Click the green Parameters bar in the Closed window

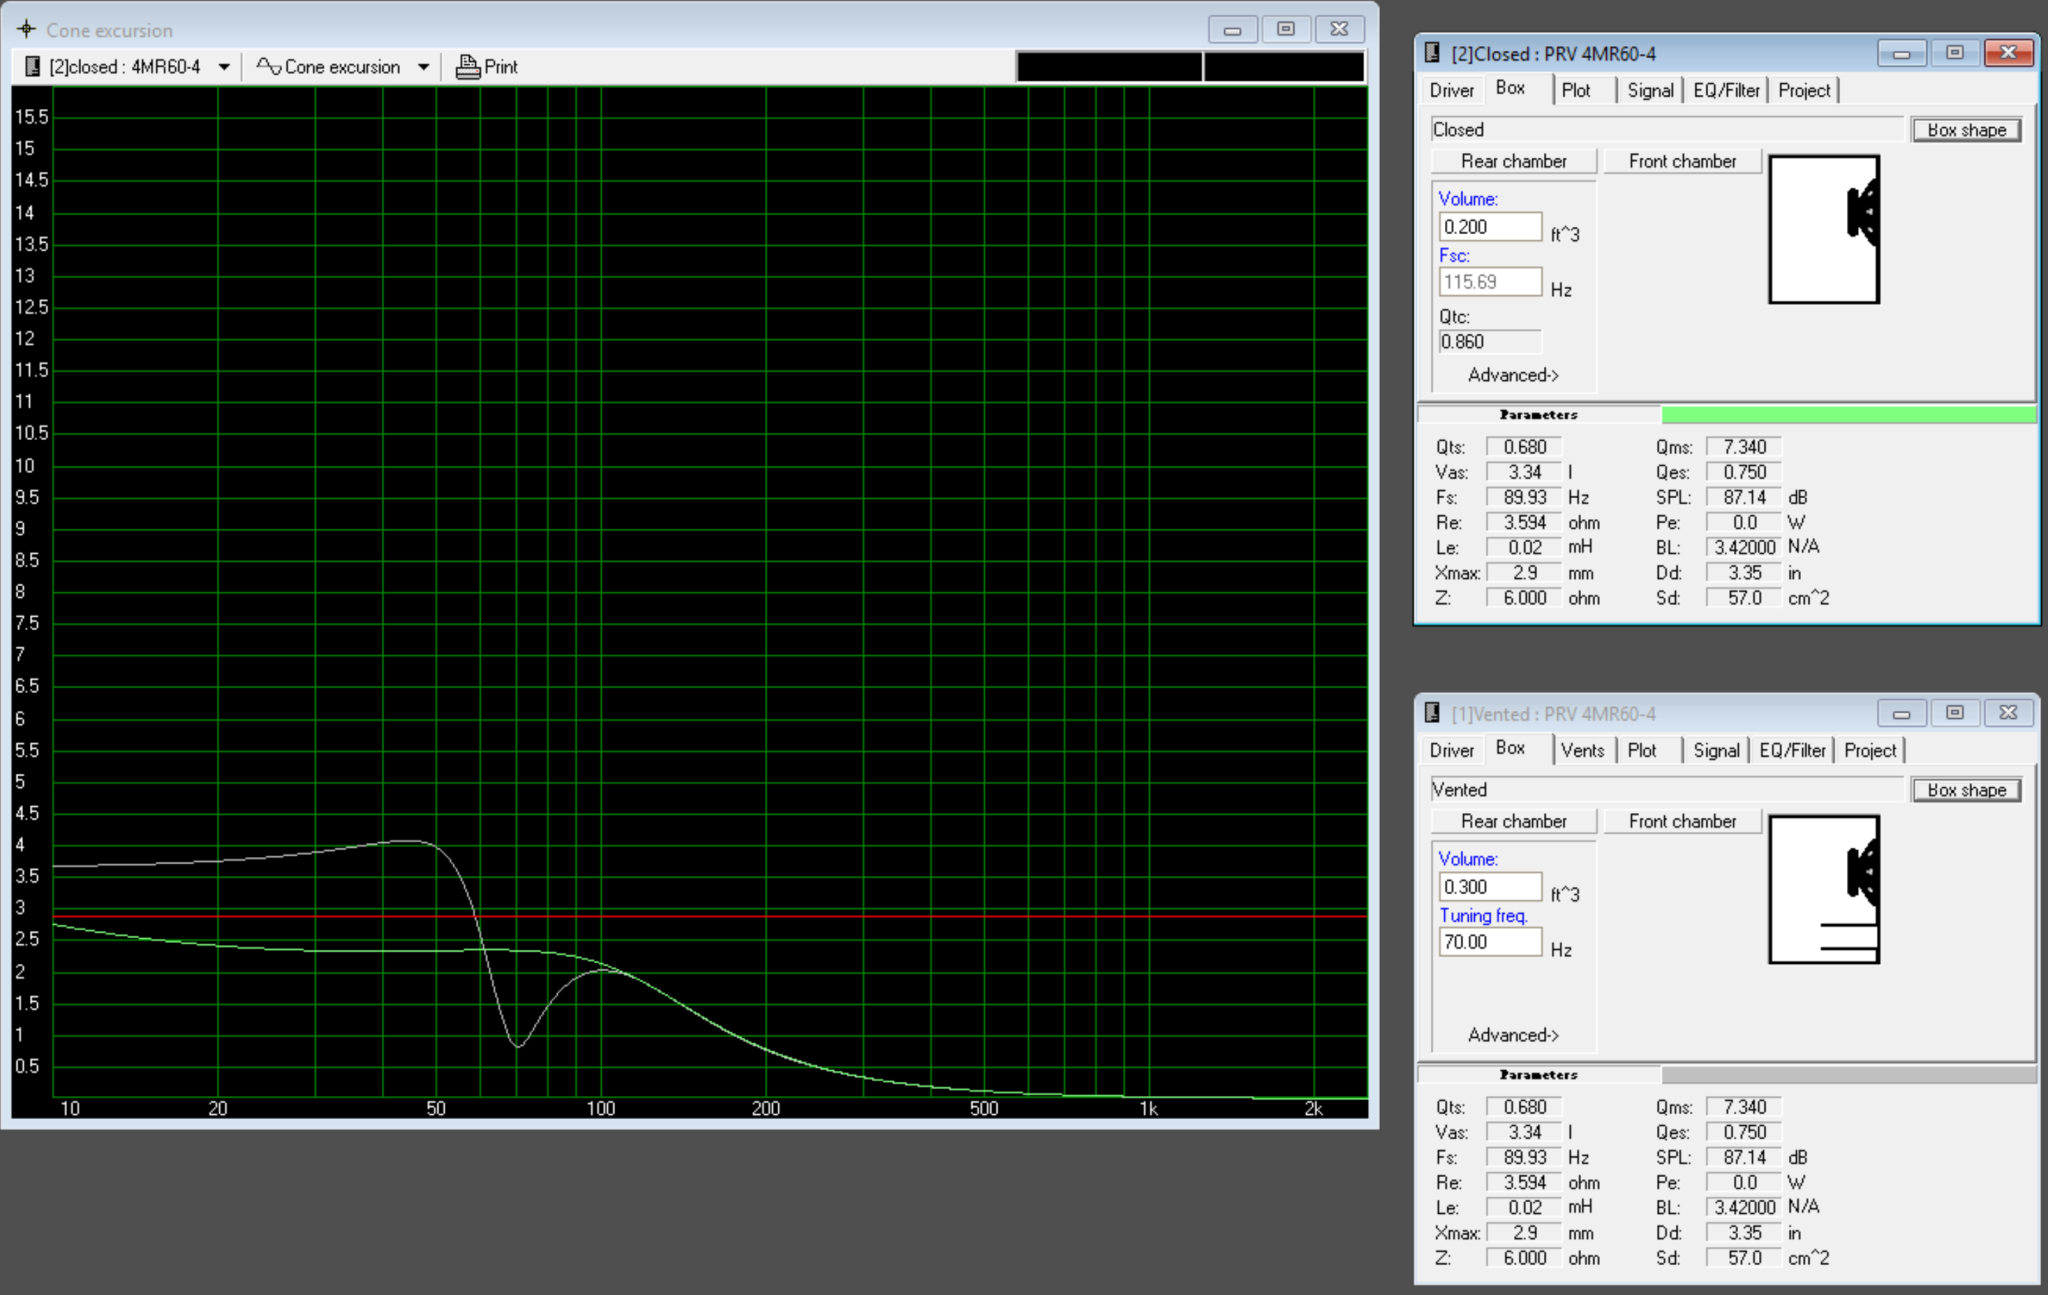coord(1848,414)
